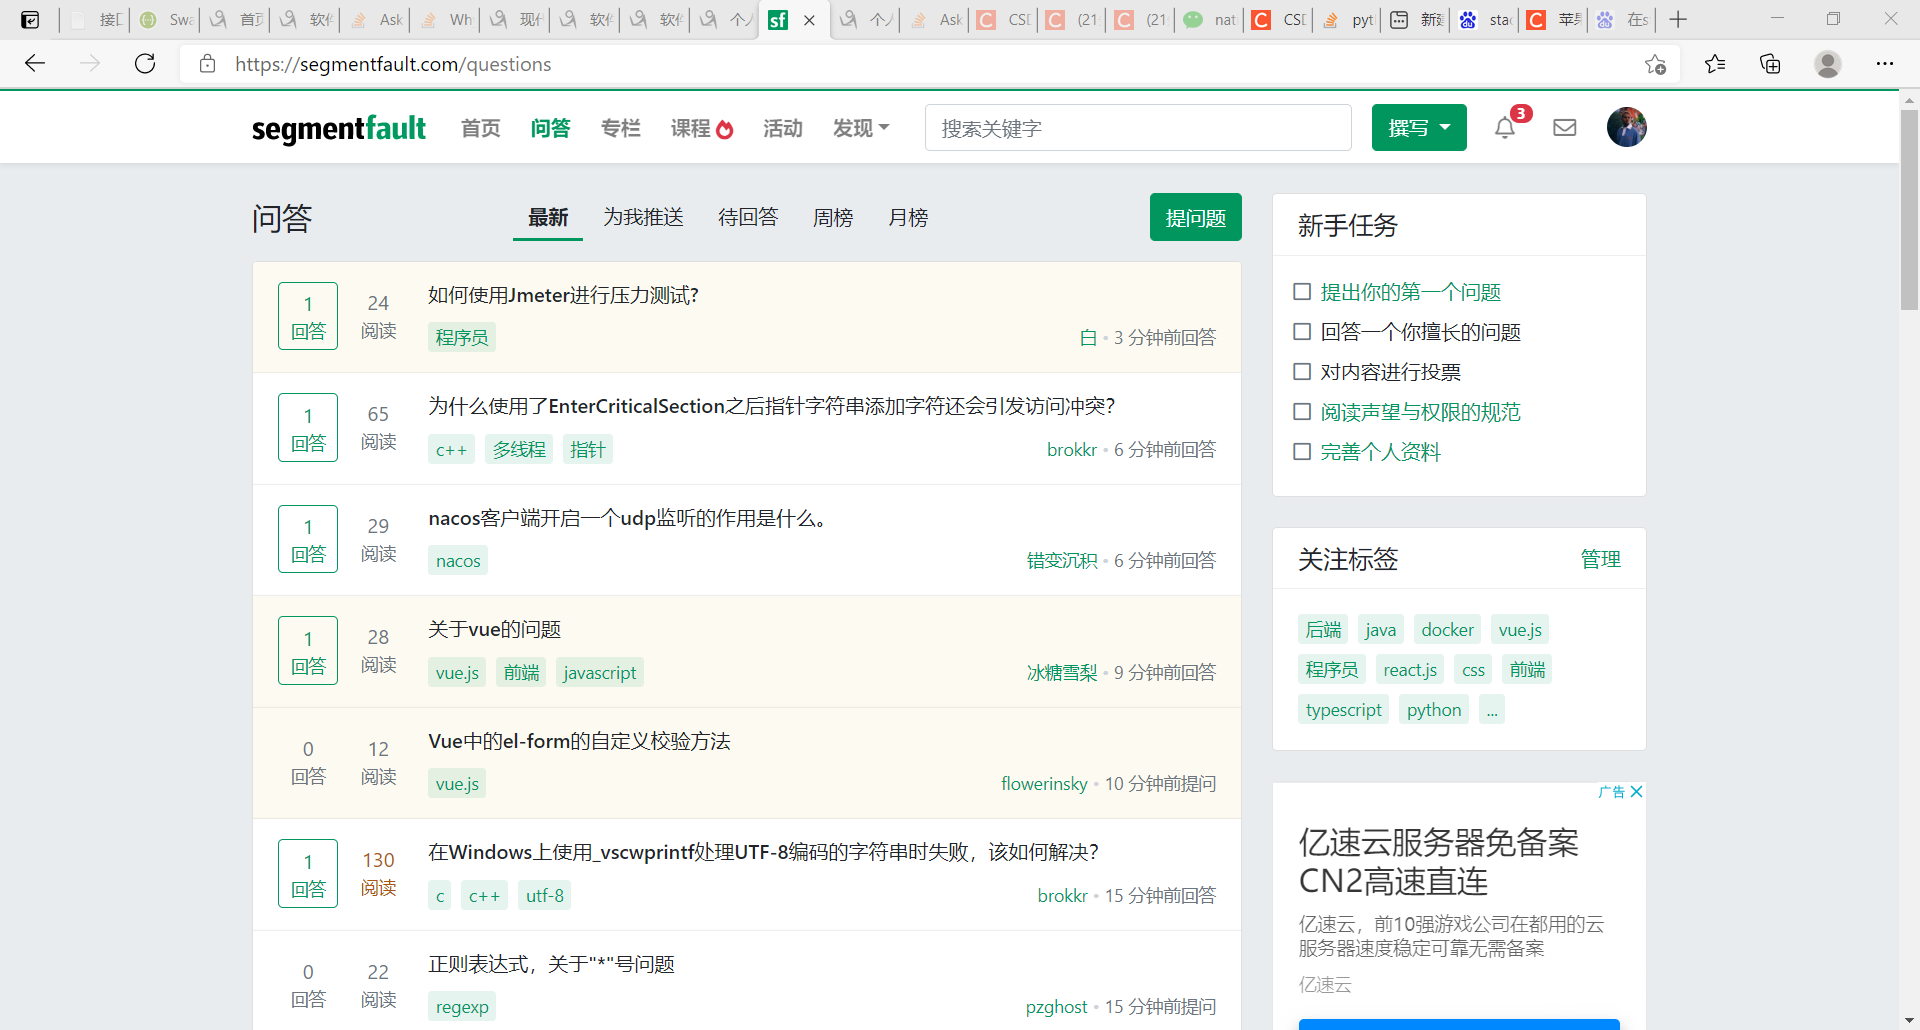Screen dimensions: 1920x1030
Task: Open 课程 in navigation
Action: 690,128
